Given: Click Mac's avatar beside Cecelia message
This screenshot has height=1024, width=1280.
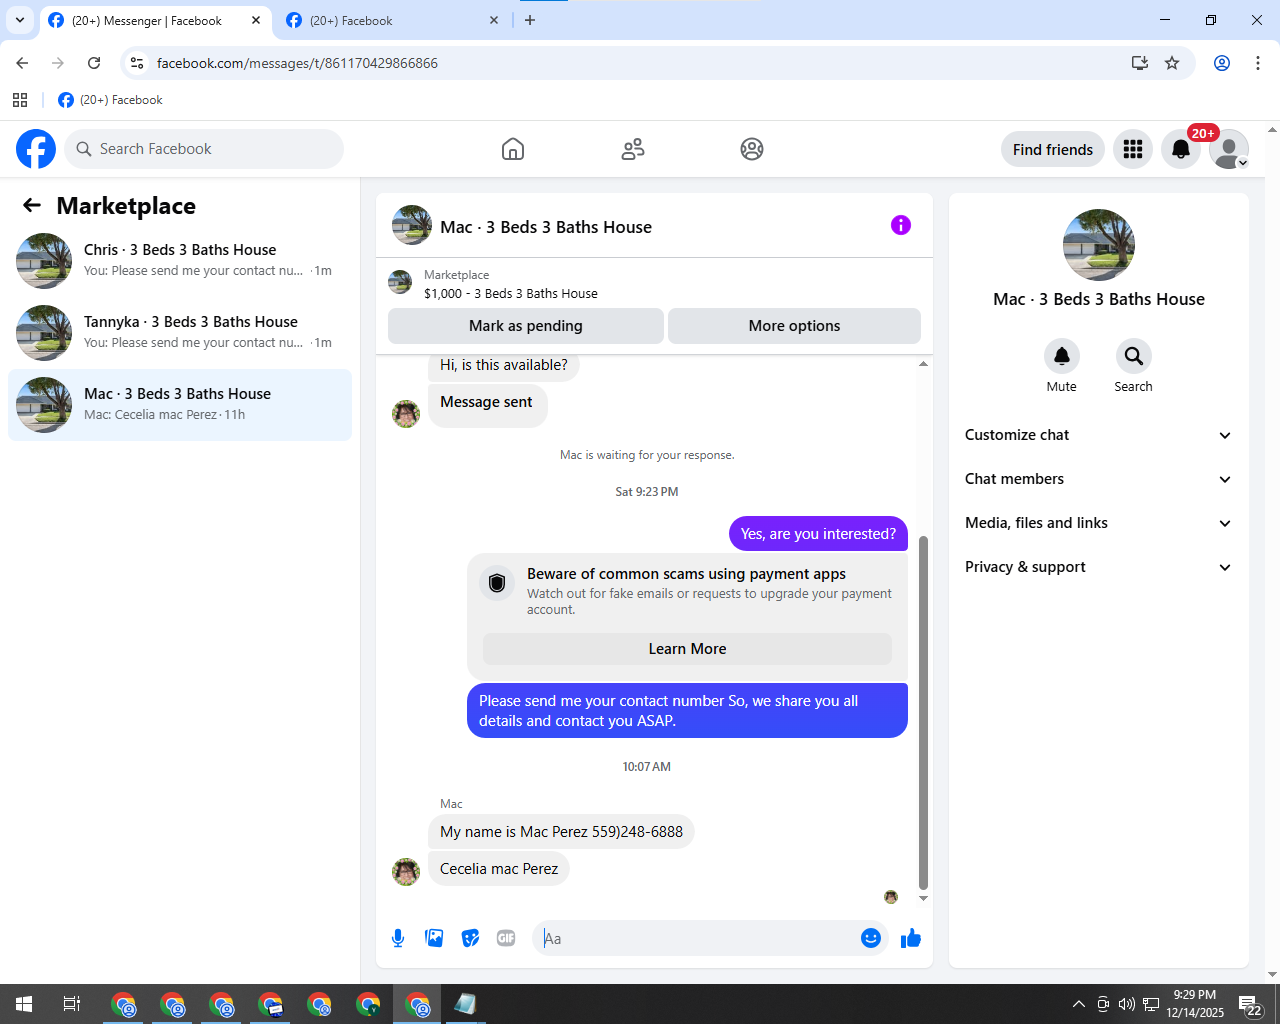Looking at the screenshot, I should [x=406, y=872].
